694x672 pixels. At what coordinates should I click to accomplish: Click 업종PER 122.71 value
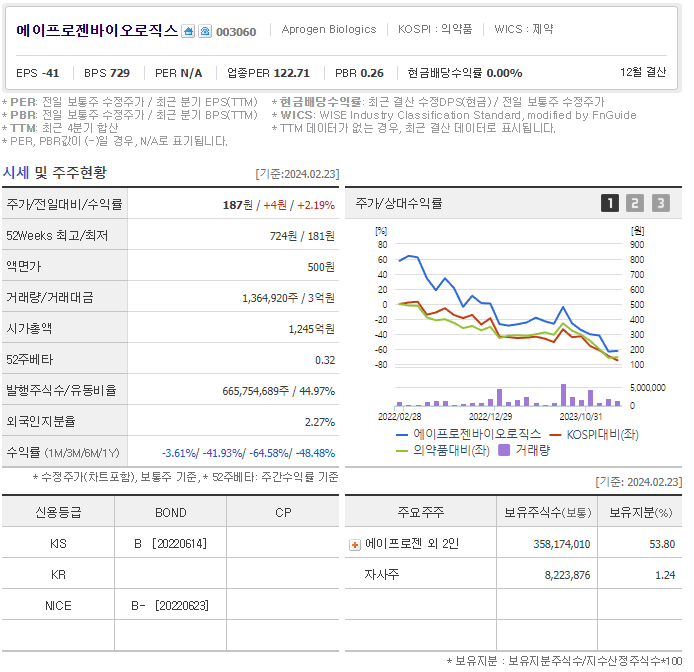[x=268, y=73]
